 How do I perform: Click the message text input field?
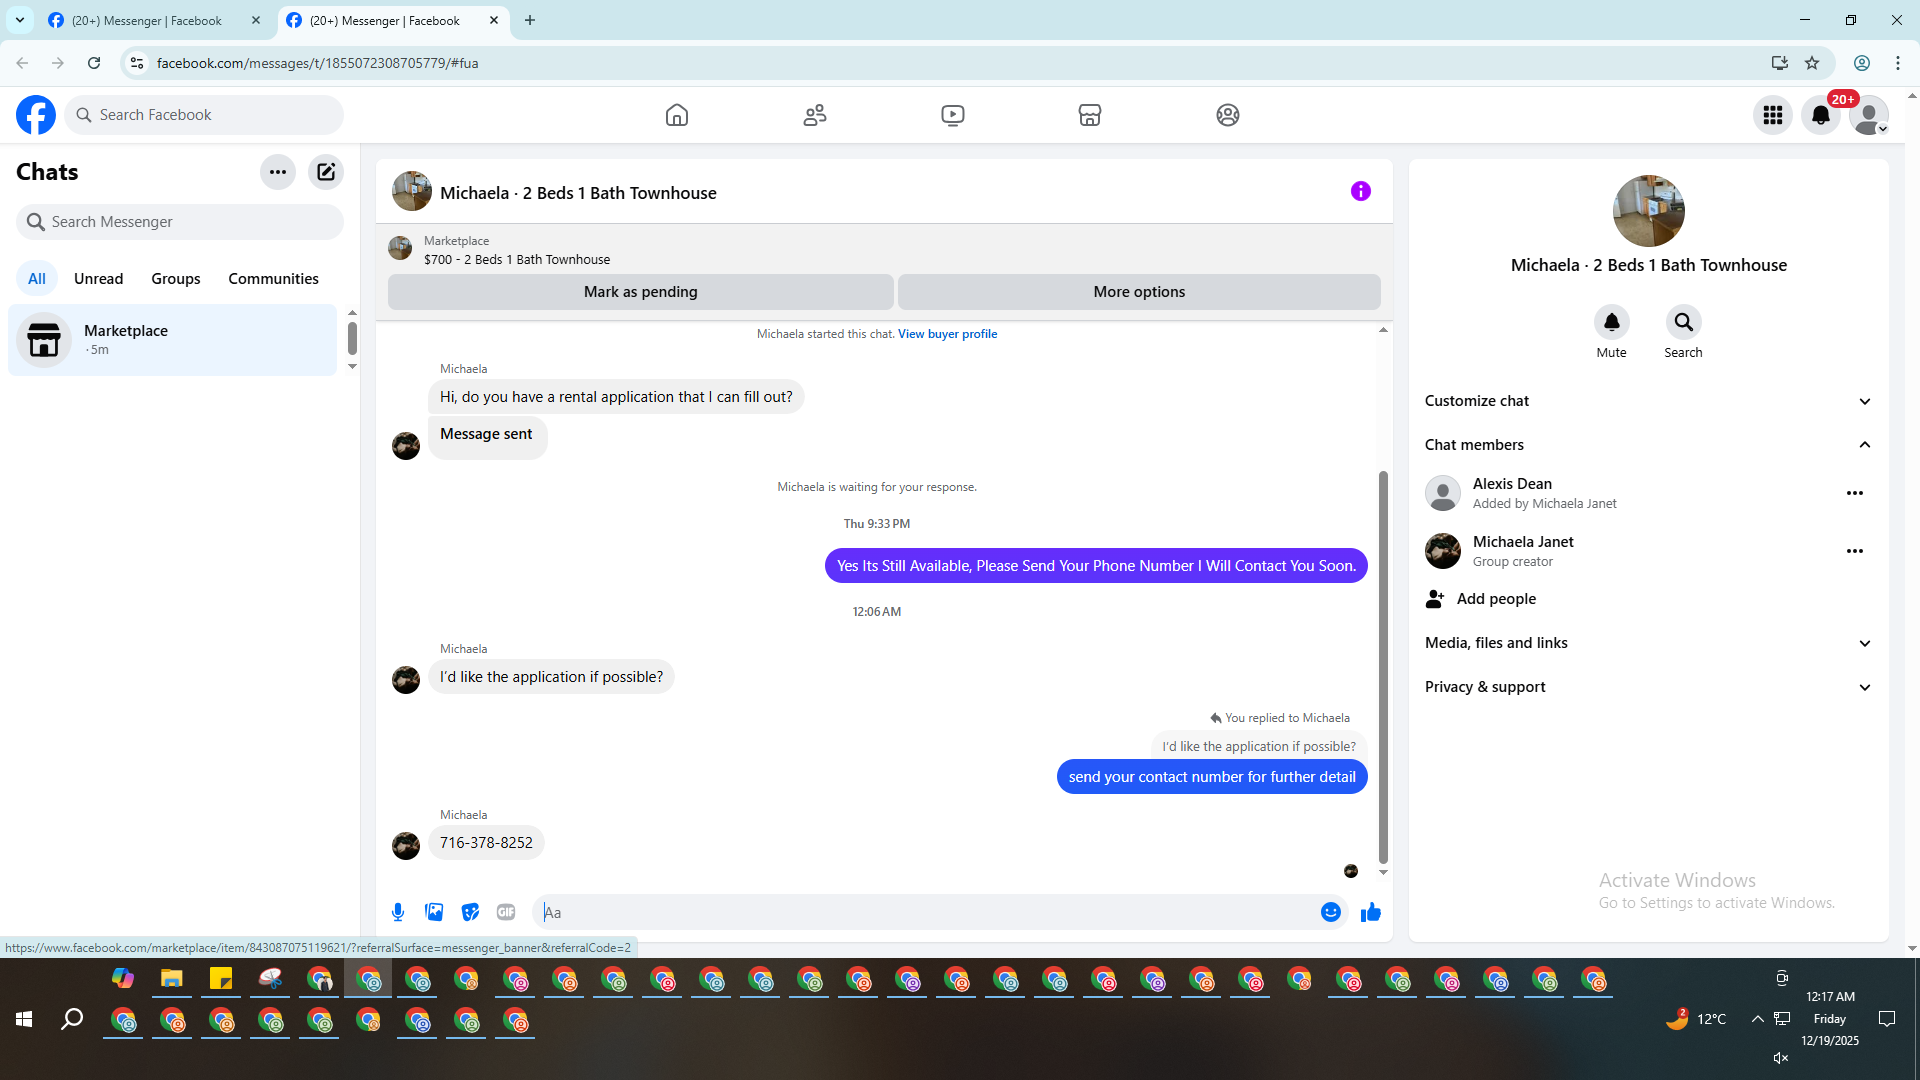pos(930,912)
